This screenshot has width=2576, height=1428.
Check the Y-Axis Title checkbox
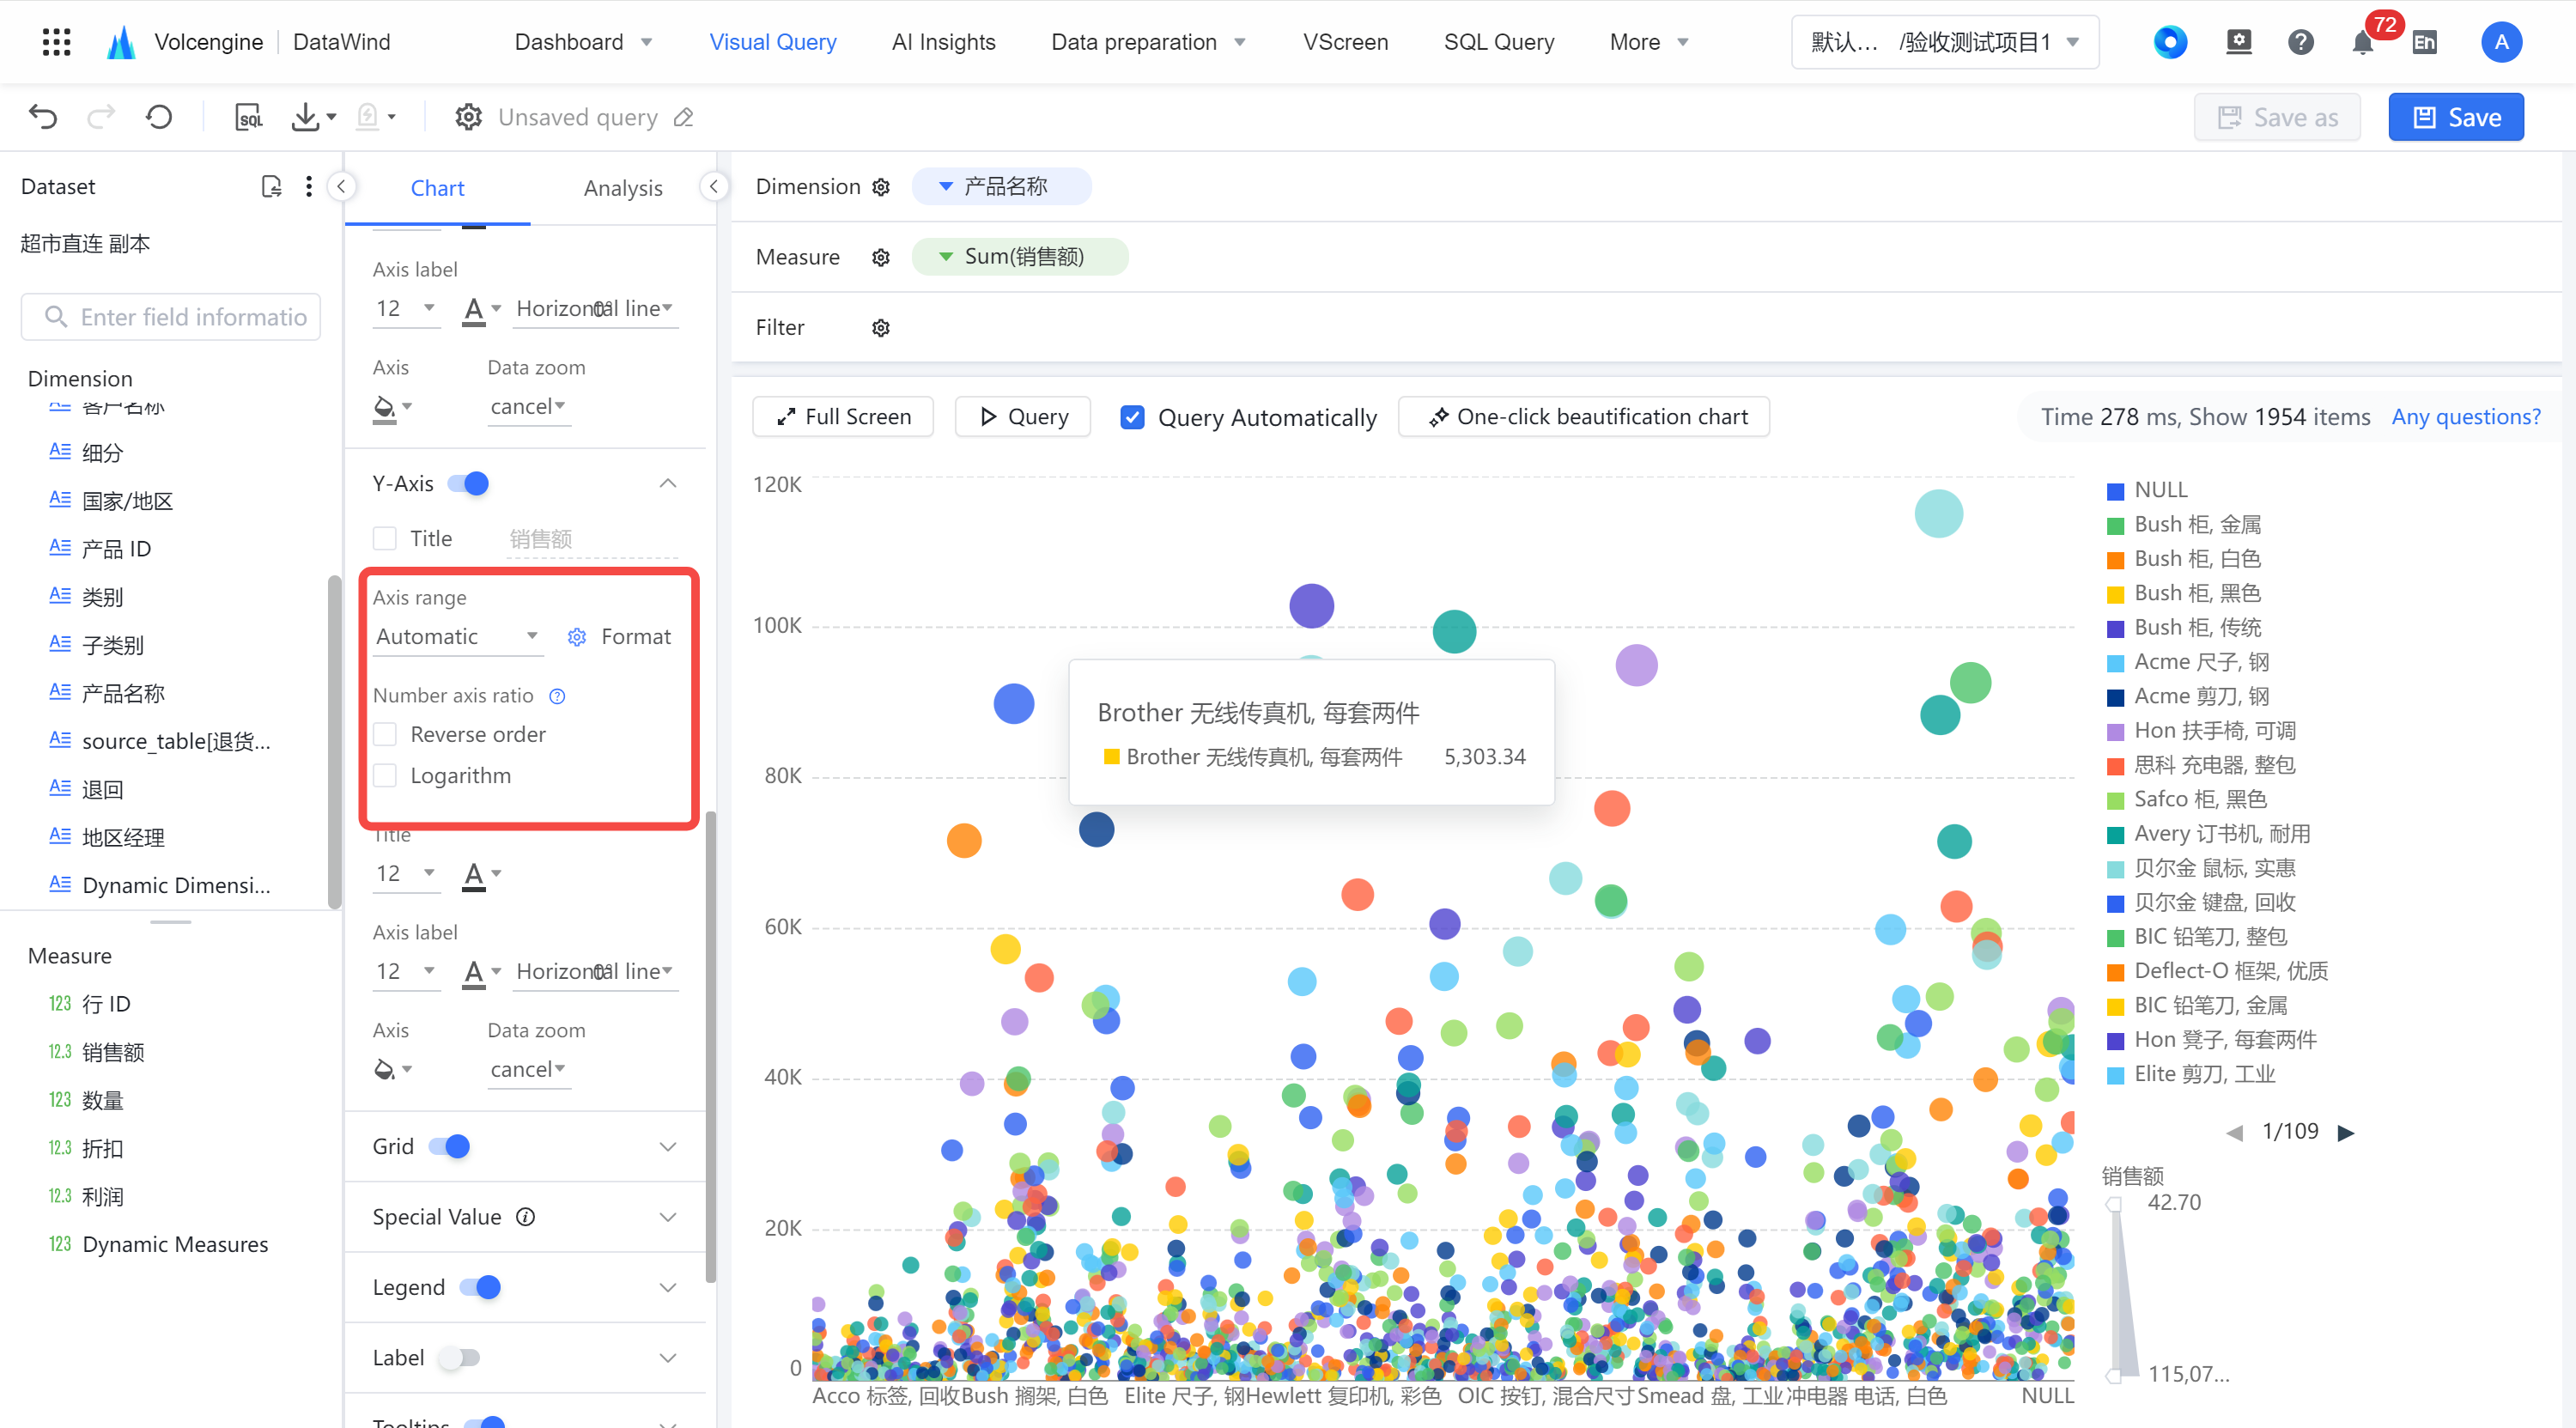(x=384, y=539)
